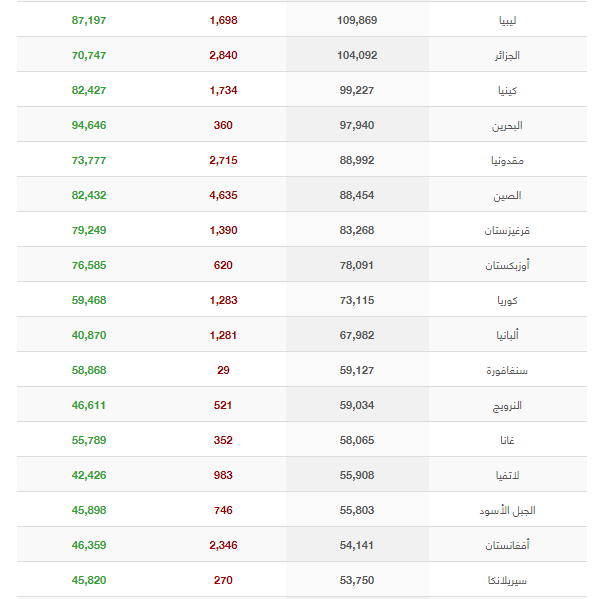Select the الصين country name

tap(507, 195)
